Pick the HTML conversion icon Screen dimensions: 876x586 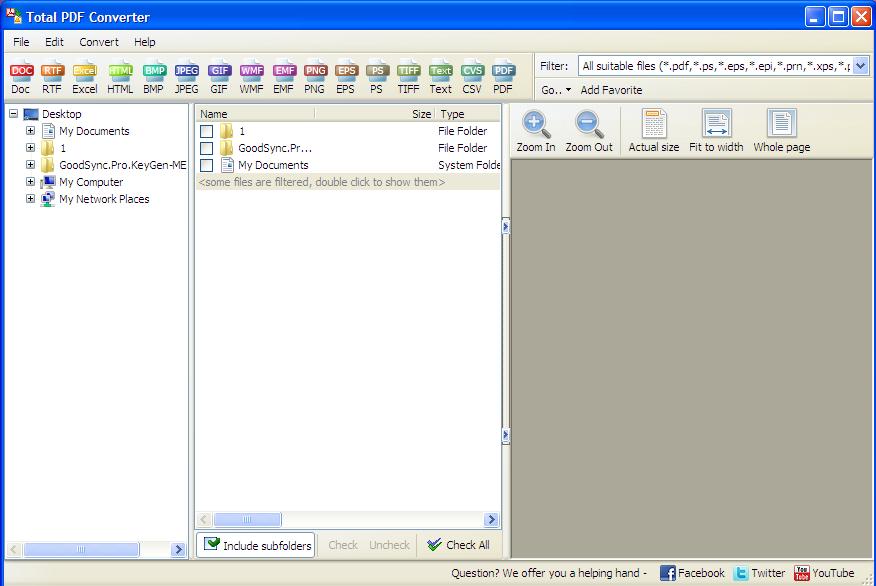(x=120, y=77)
